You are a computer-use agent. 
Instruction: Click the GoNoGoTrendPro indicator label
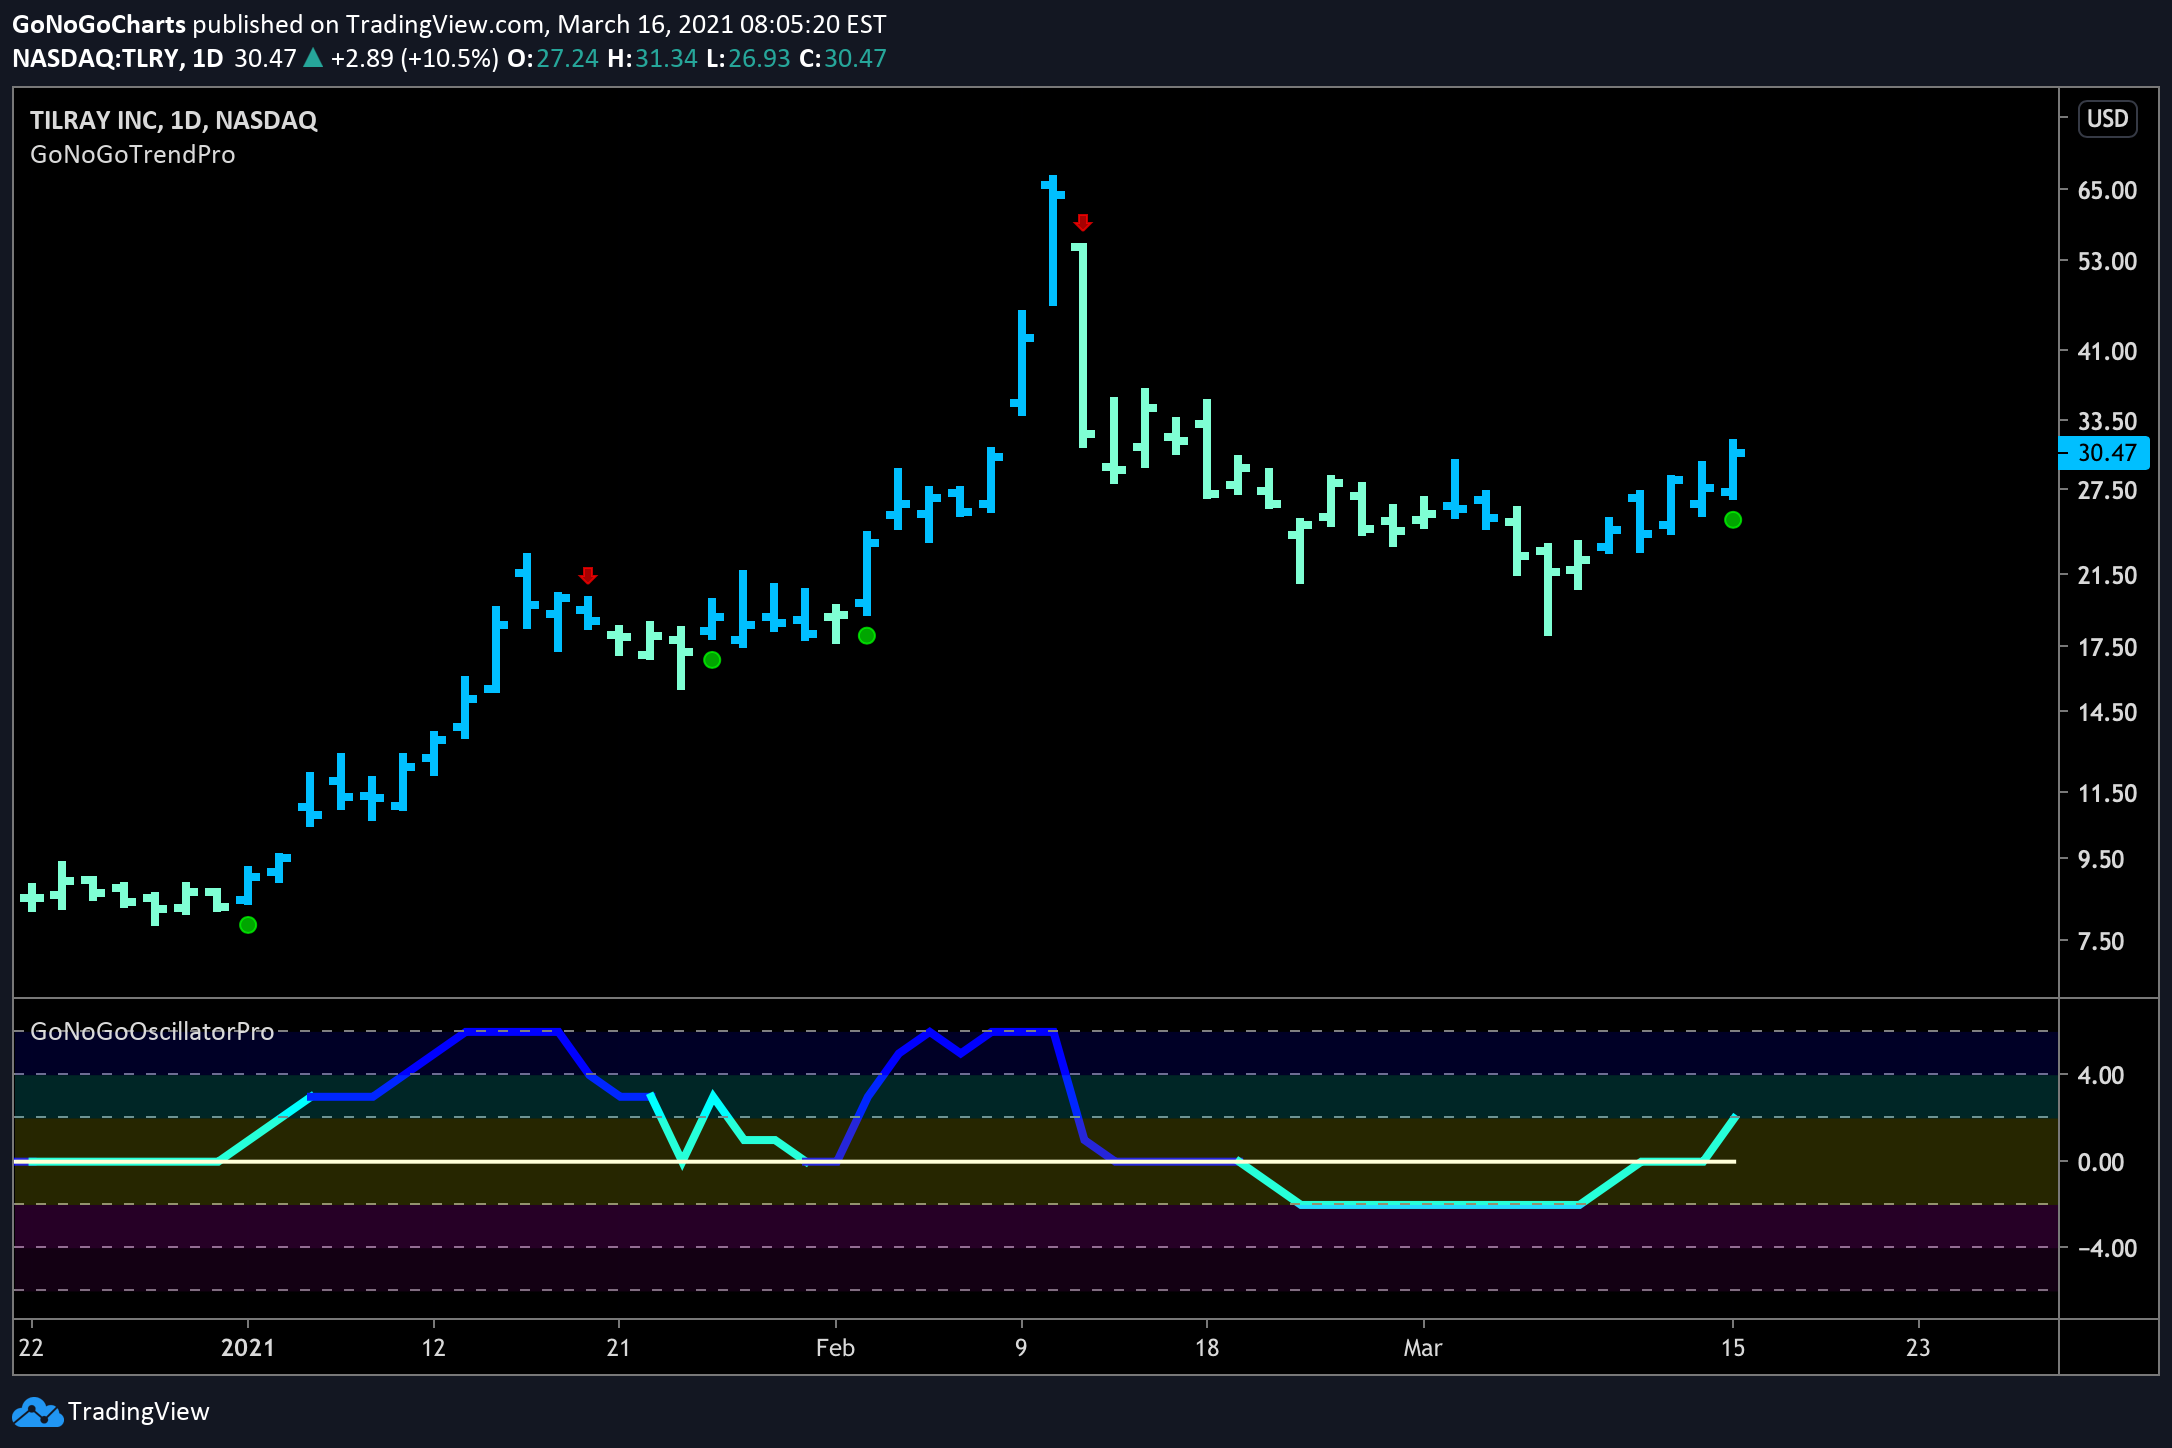point(133,155)
